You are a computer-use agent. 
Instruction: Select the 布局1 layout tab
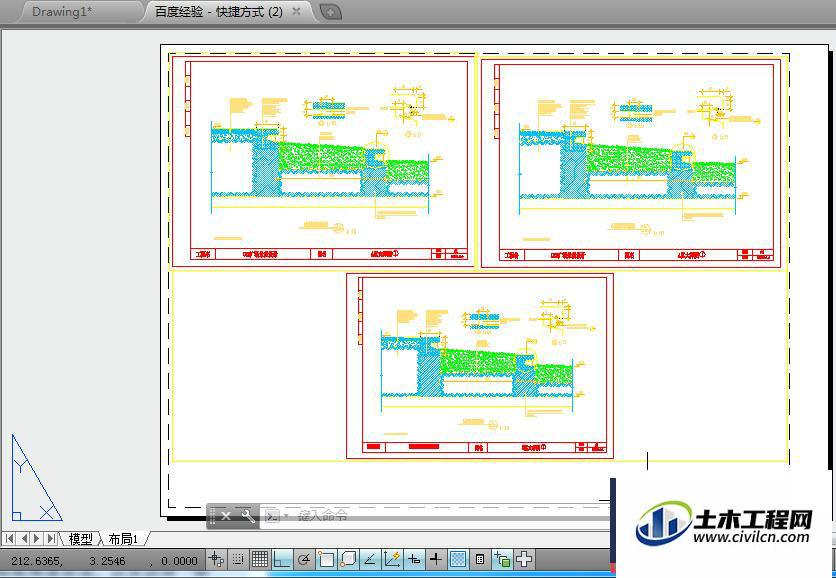pyautogui.click(x=123, y=539)
